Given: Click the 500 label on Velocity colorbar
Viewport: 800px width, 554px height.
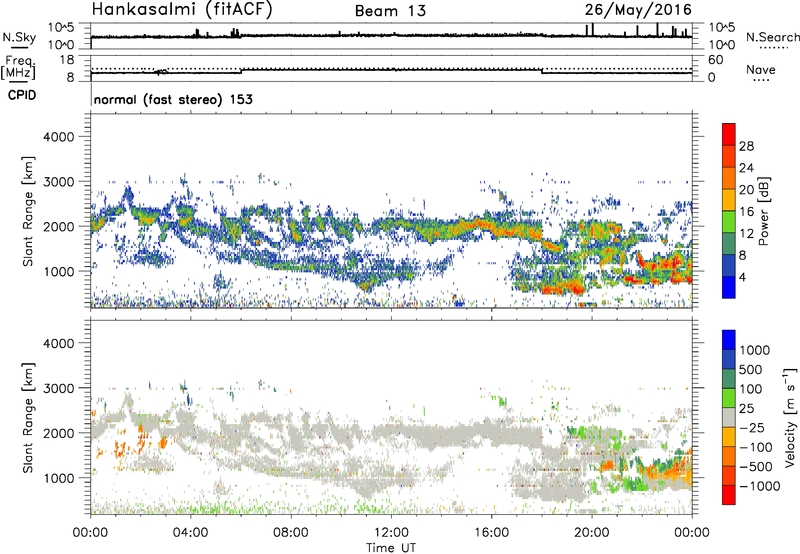Looking at the screenshot, I should tap(750, 370).
